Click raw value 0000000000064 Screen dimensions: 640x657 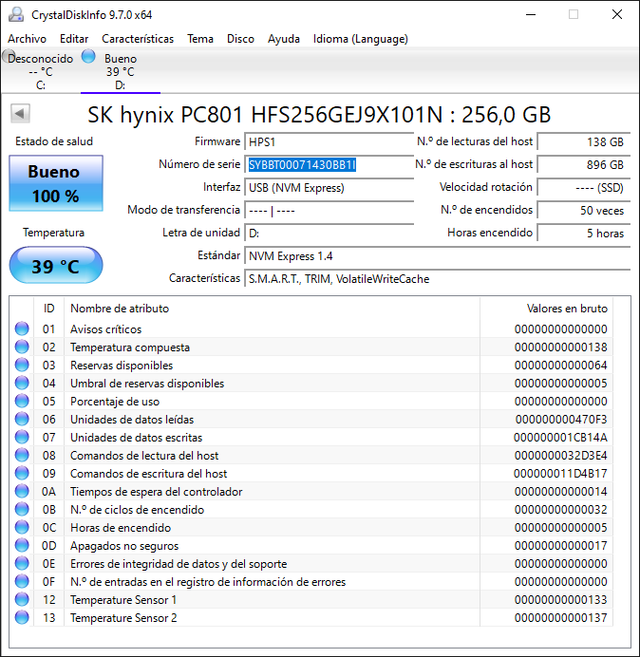[x=561, y=365]
